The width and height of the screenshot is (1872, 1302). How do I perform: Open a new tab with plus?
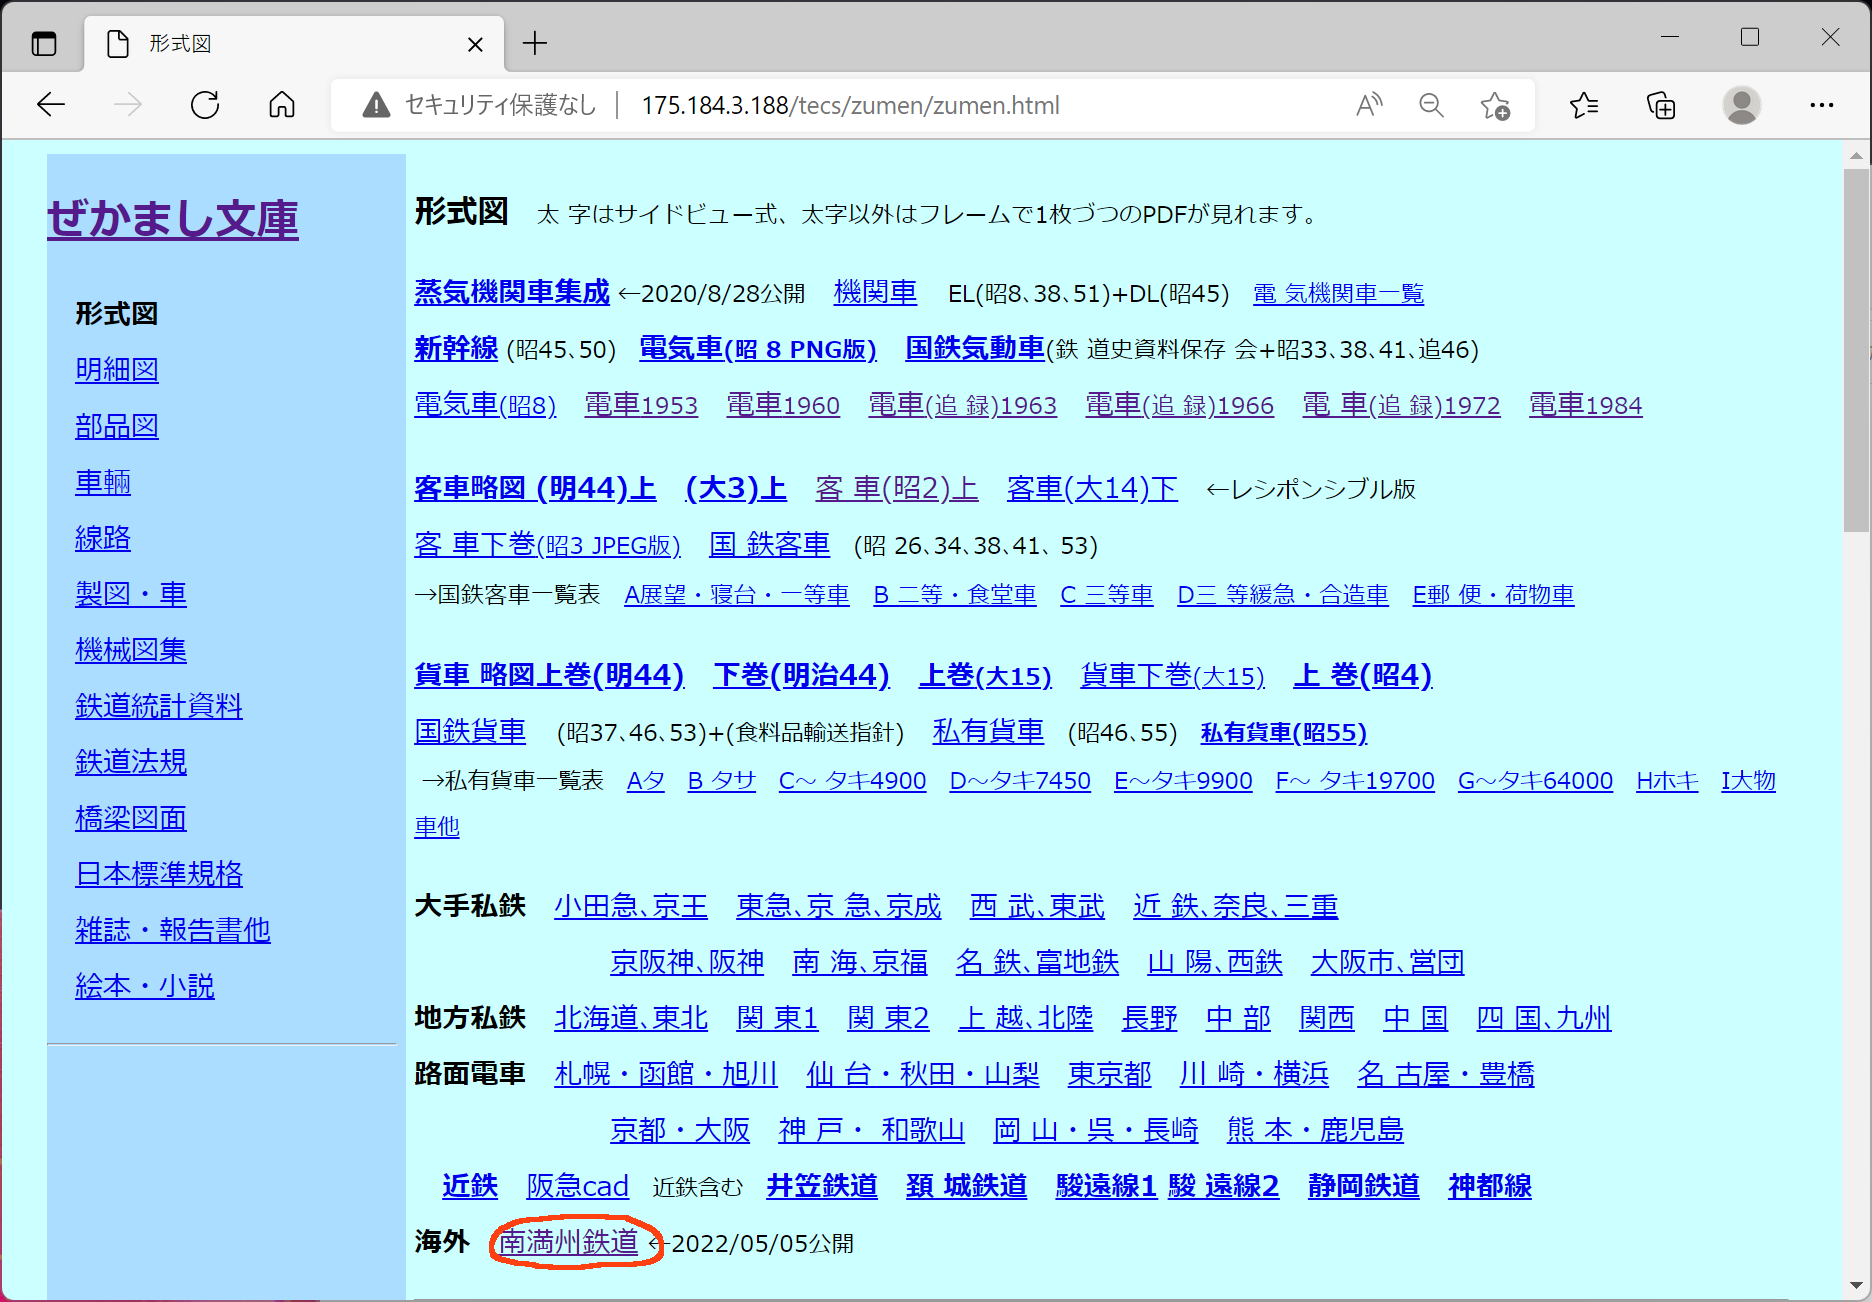[x=535, y=43]
